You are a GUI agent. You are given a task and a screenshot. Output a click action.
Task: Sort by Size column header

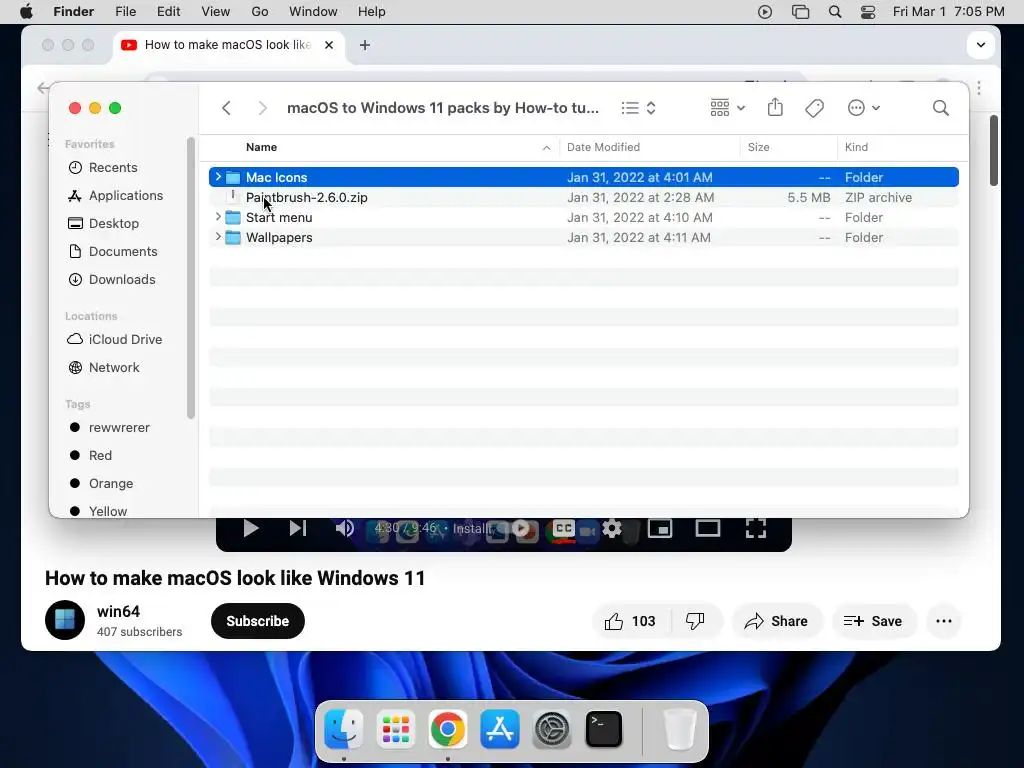[788, 147]
